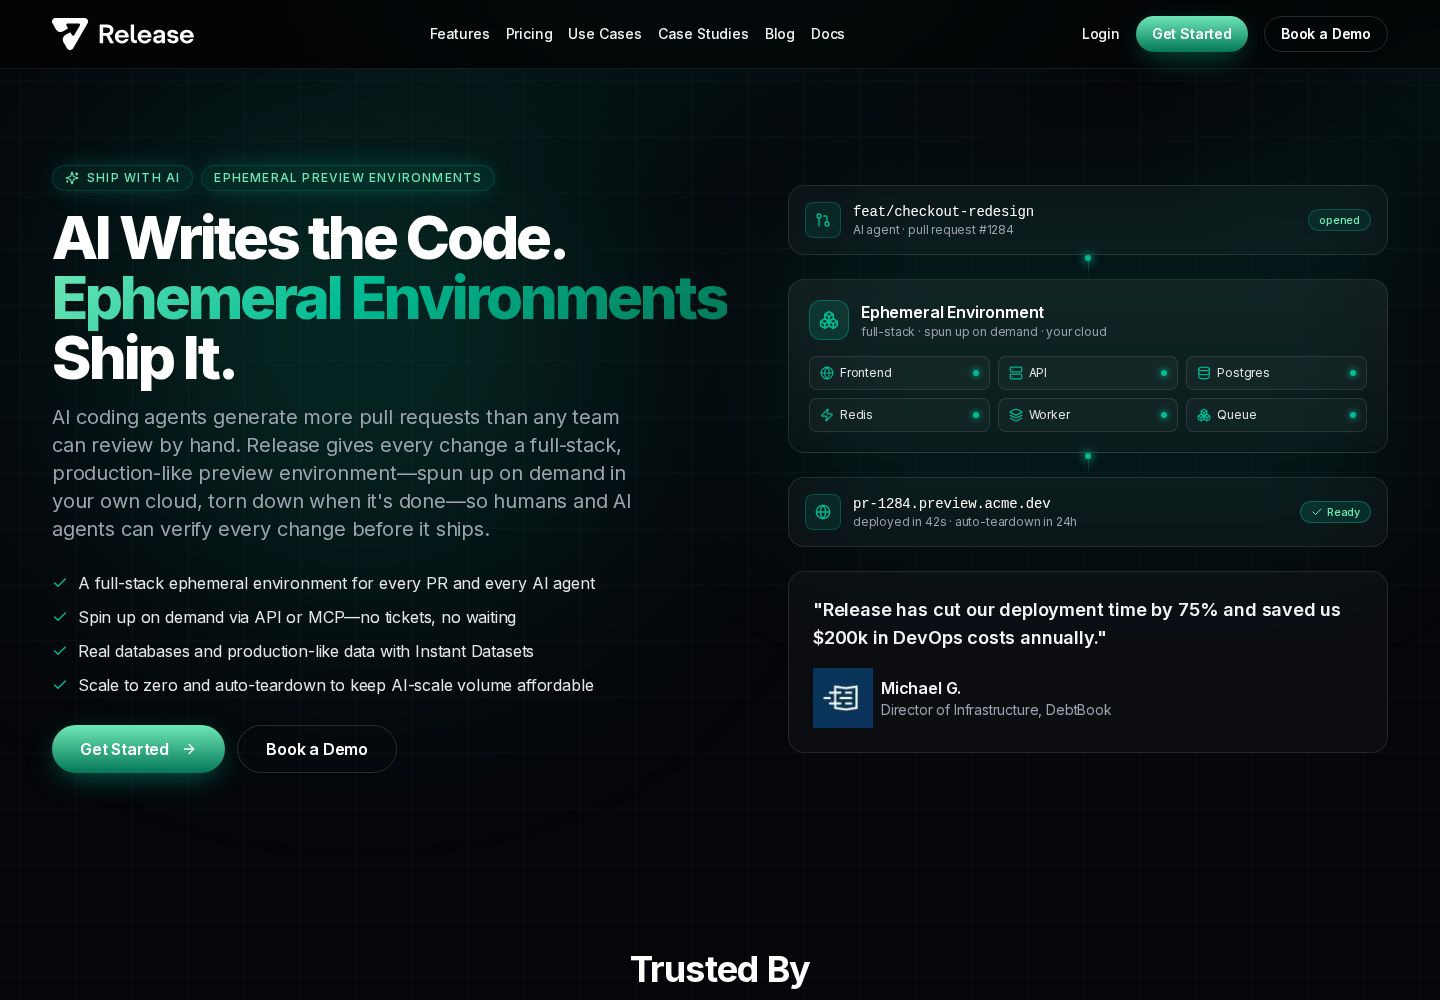The image size is (1440, 1000).
Task: Go to Case Studies in navigation
Action: point(703,34)
